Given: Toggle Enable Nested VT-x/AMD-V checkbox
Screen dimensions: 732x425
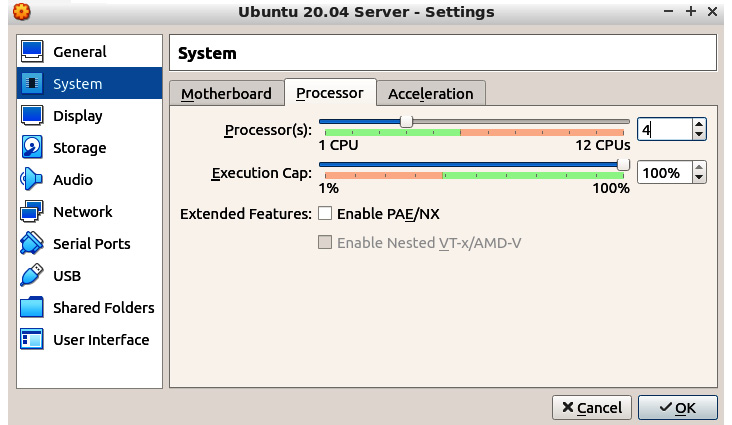Looking at the screenshot, I should pyautogui.click(x=325, y=242).
